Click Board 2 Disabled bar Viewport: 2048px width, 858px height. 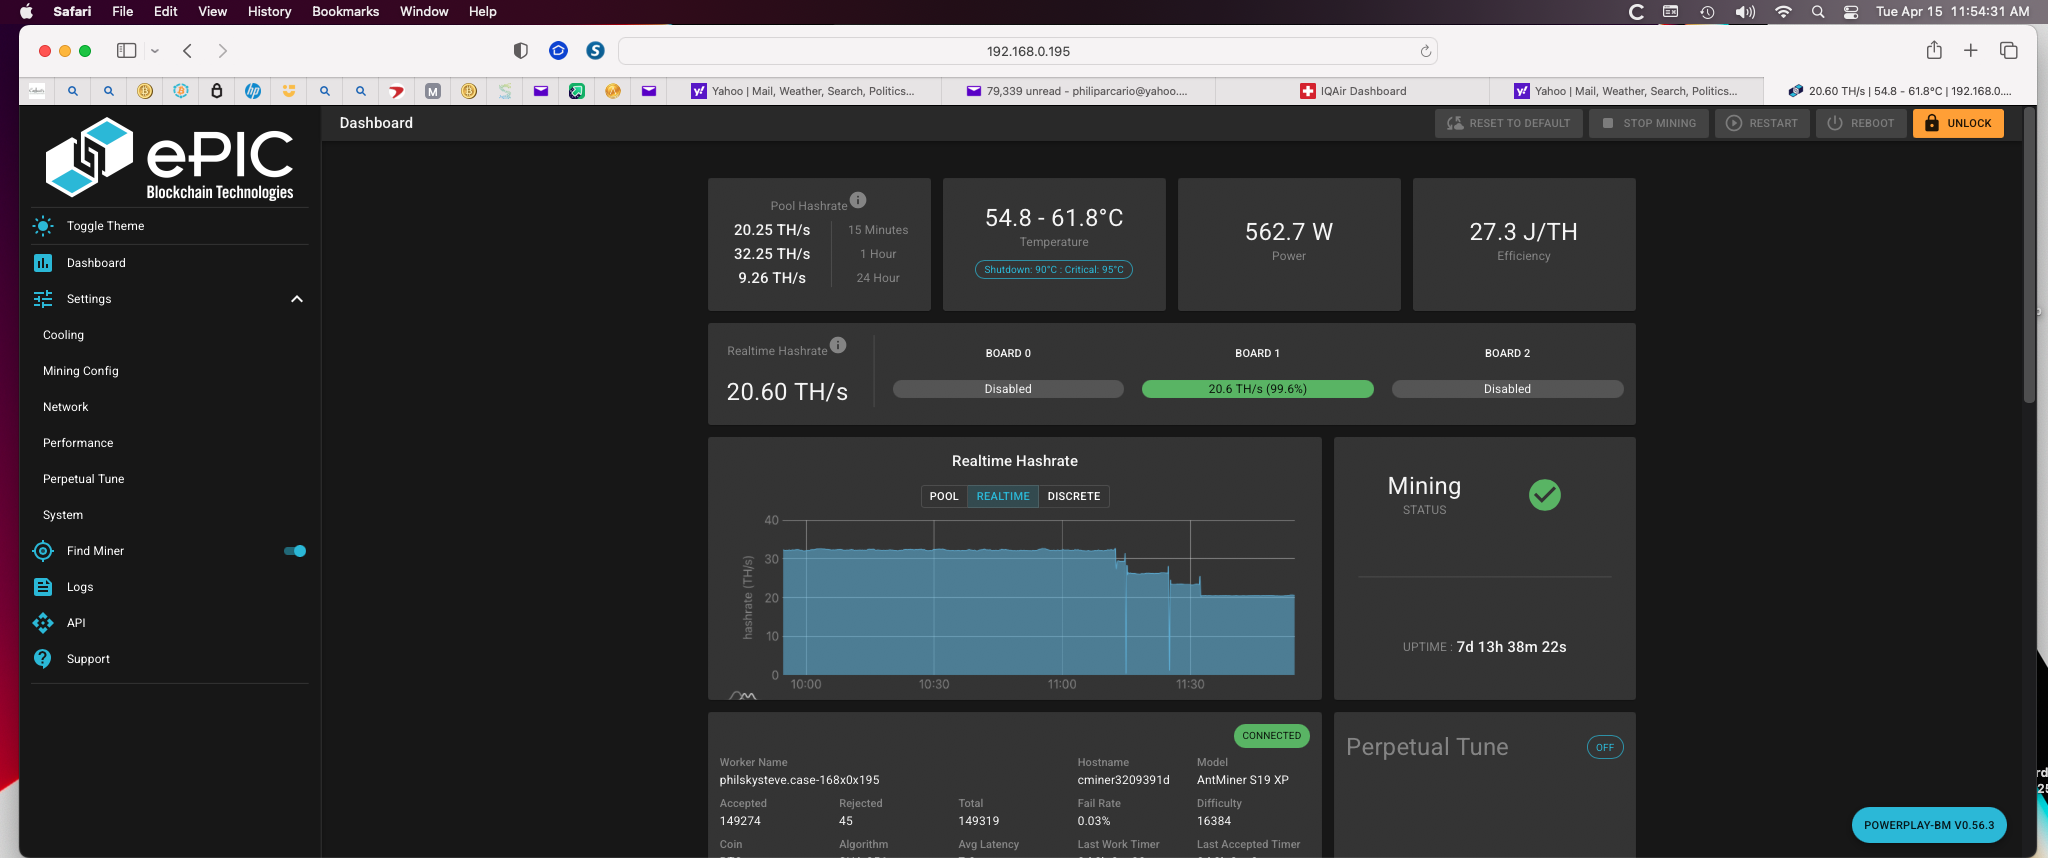(1507, 389)
